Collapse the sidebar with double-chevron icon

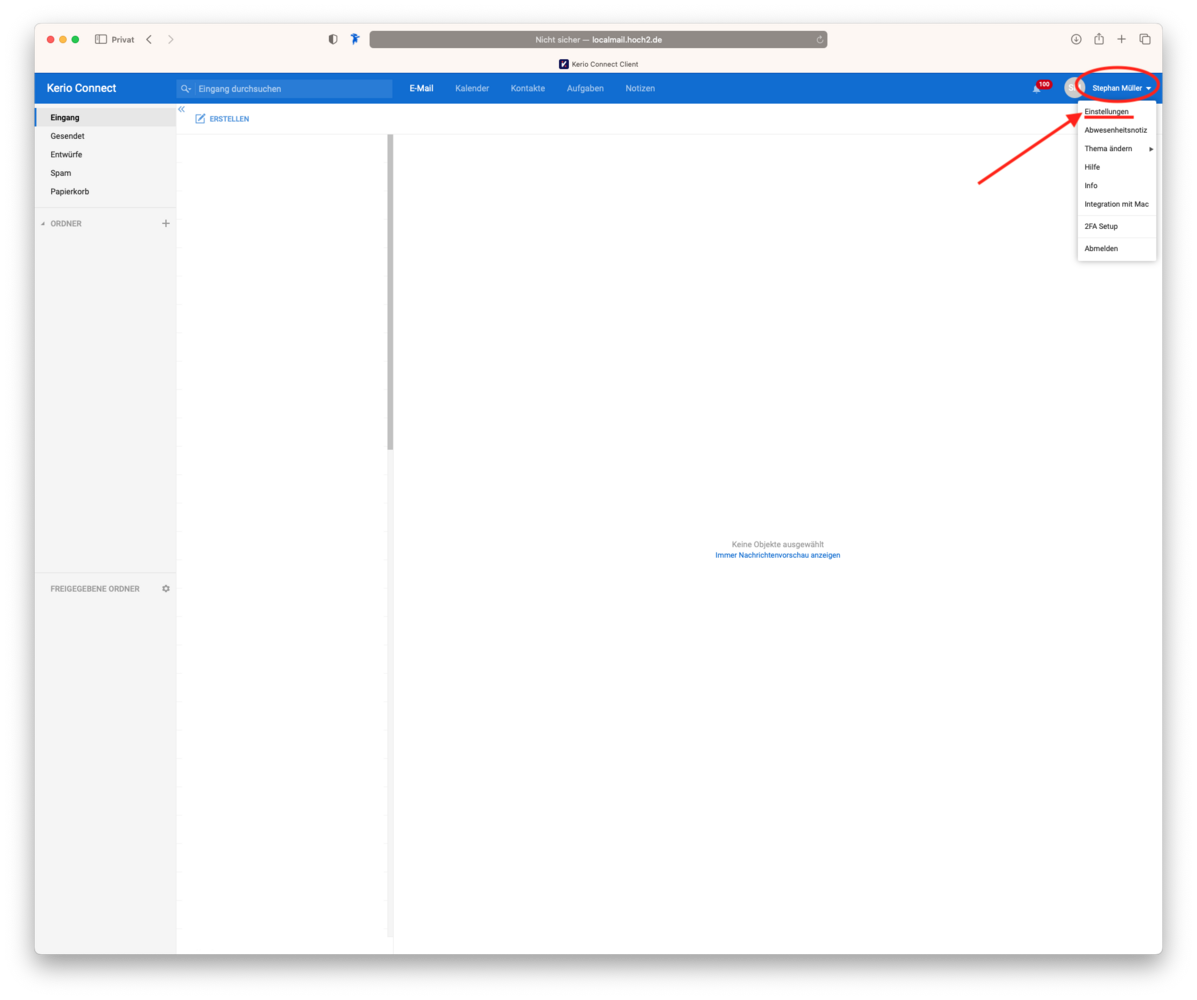click(182, 109)
